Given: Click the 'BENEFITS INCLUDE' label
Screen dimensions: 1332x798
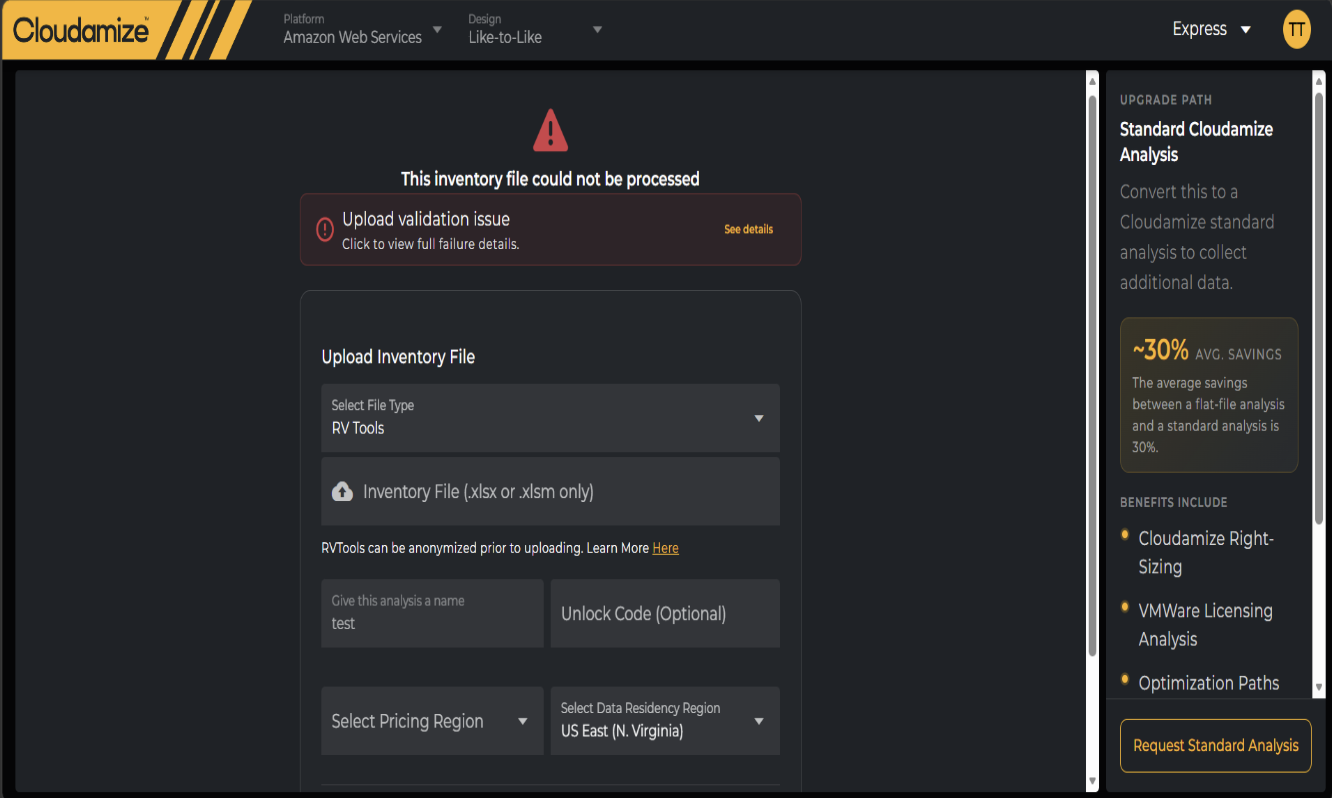Looking at the screenshot, I should tap(1174, 502).
